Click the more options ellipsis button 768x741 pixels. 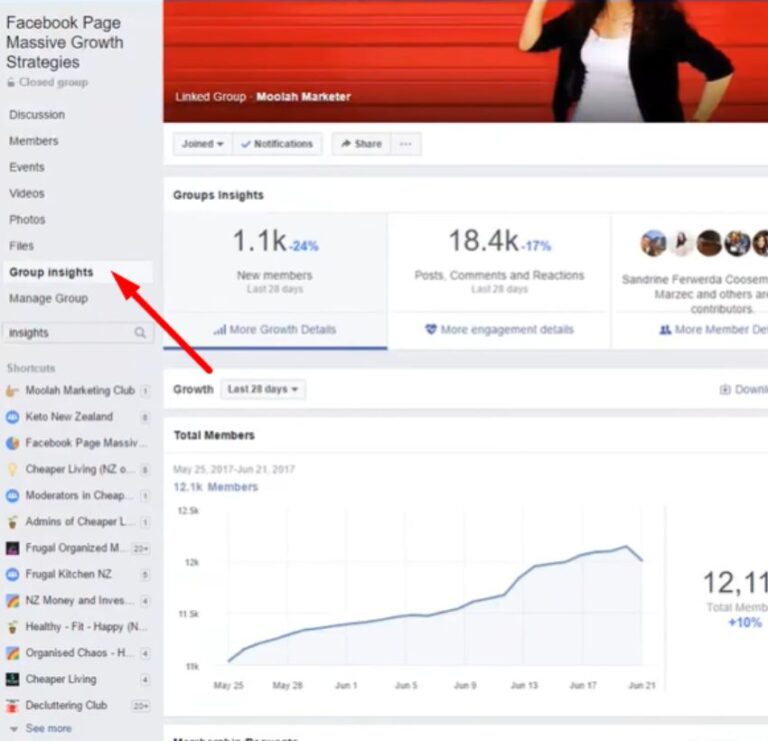[x=406, y=144]
